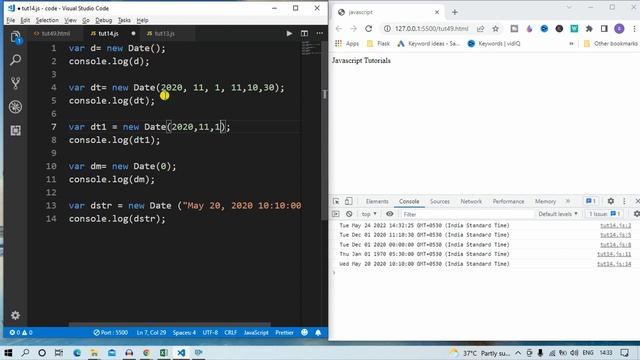Viewport: 640px width, 360px height.
Task: Bookmark this page with the star icon
Action: click(496, 29)
